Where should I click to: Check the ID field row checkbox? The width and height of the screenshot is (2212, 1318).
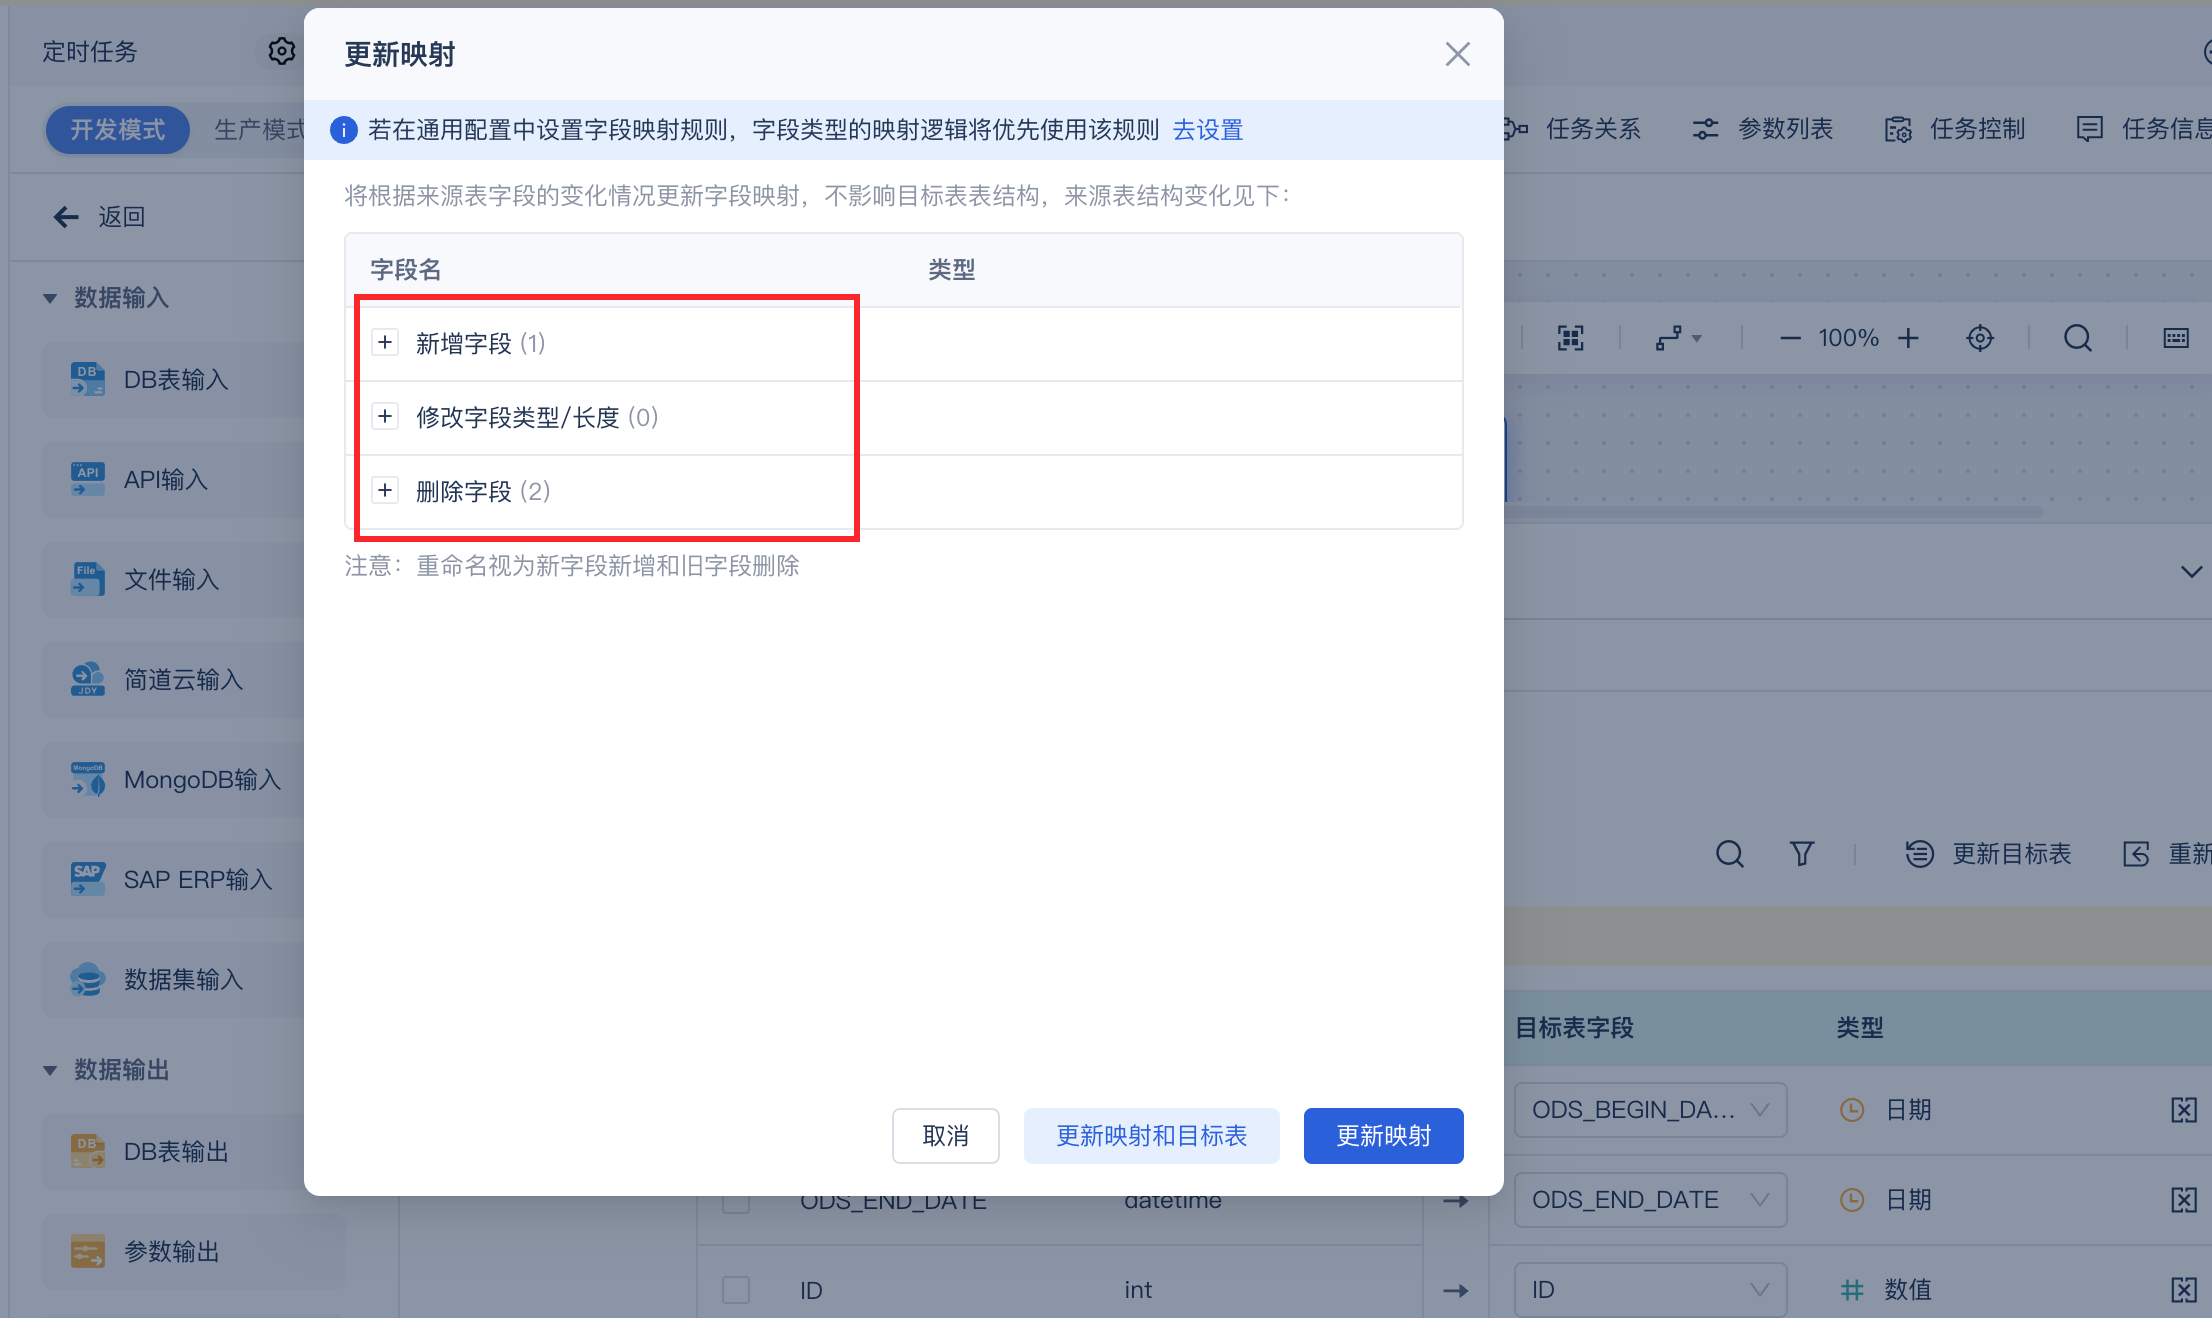tap(736, 1290)
